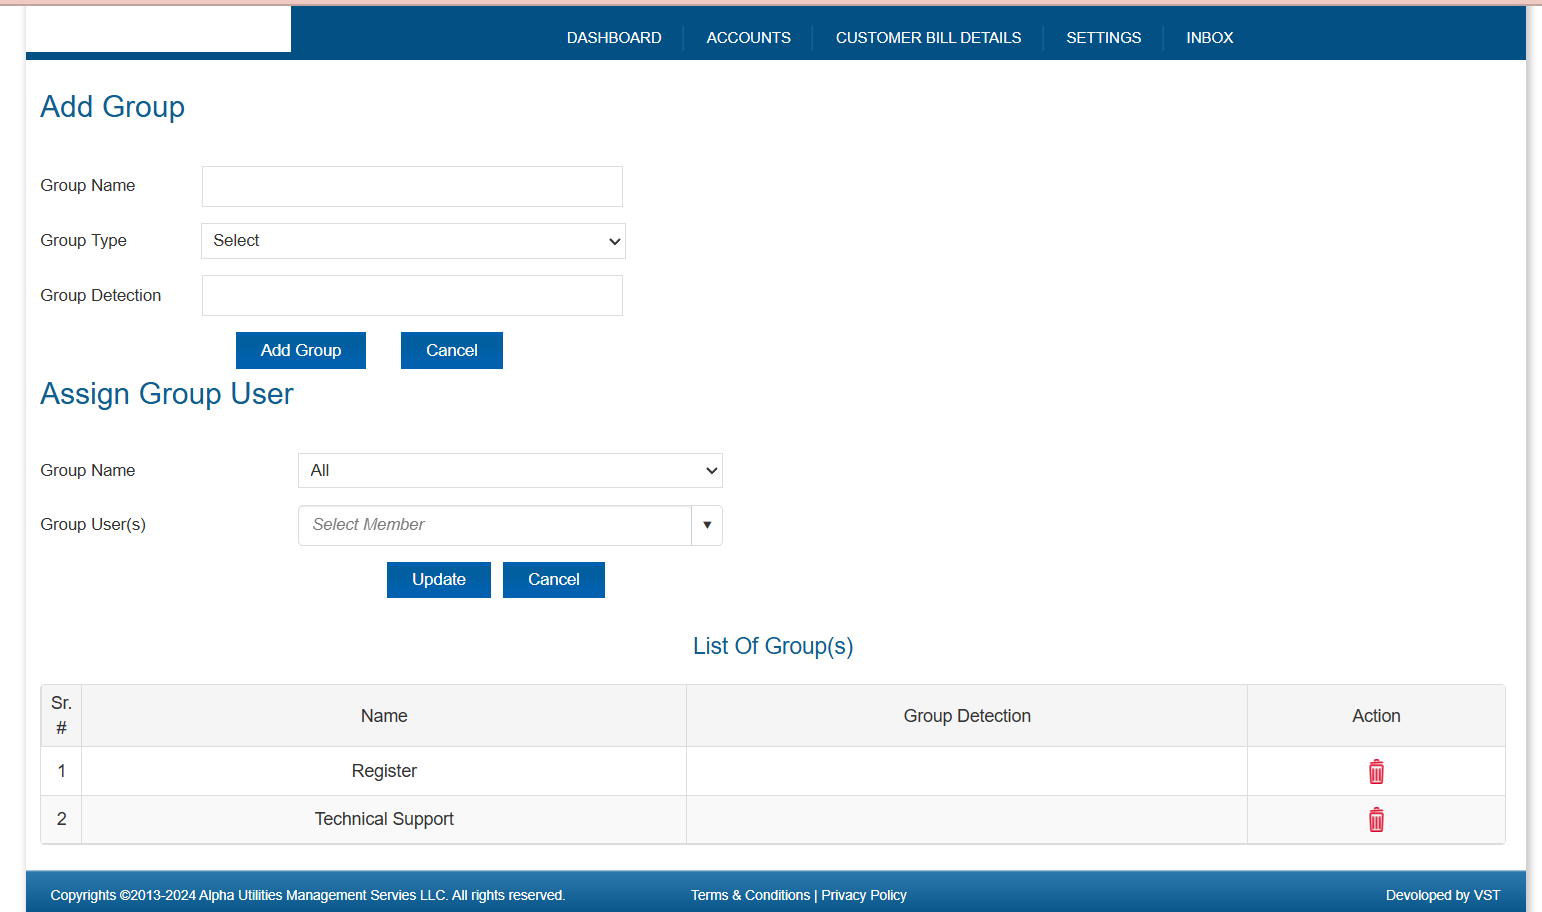Click the Update button
Image resolution: width=1542 pixels, height=912 pixels.
point(438,580)
